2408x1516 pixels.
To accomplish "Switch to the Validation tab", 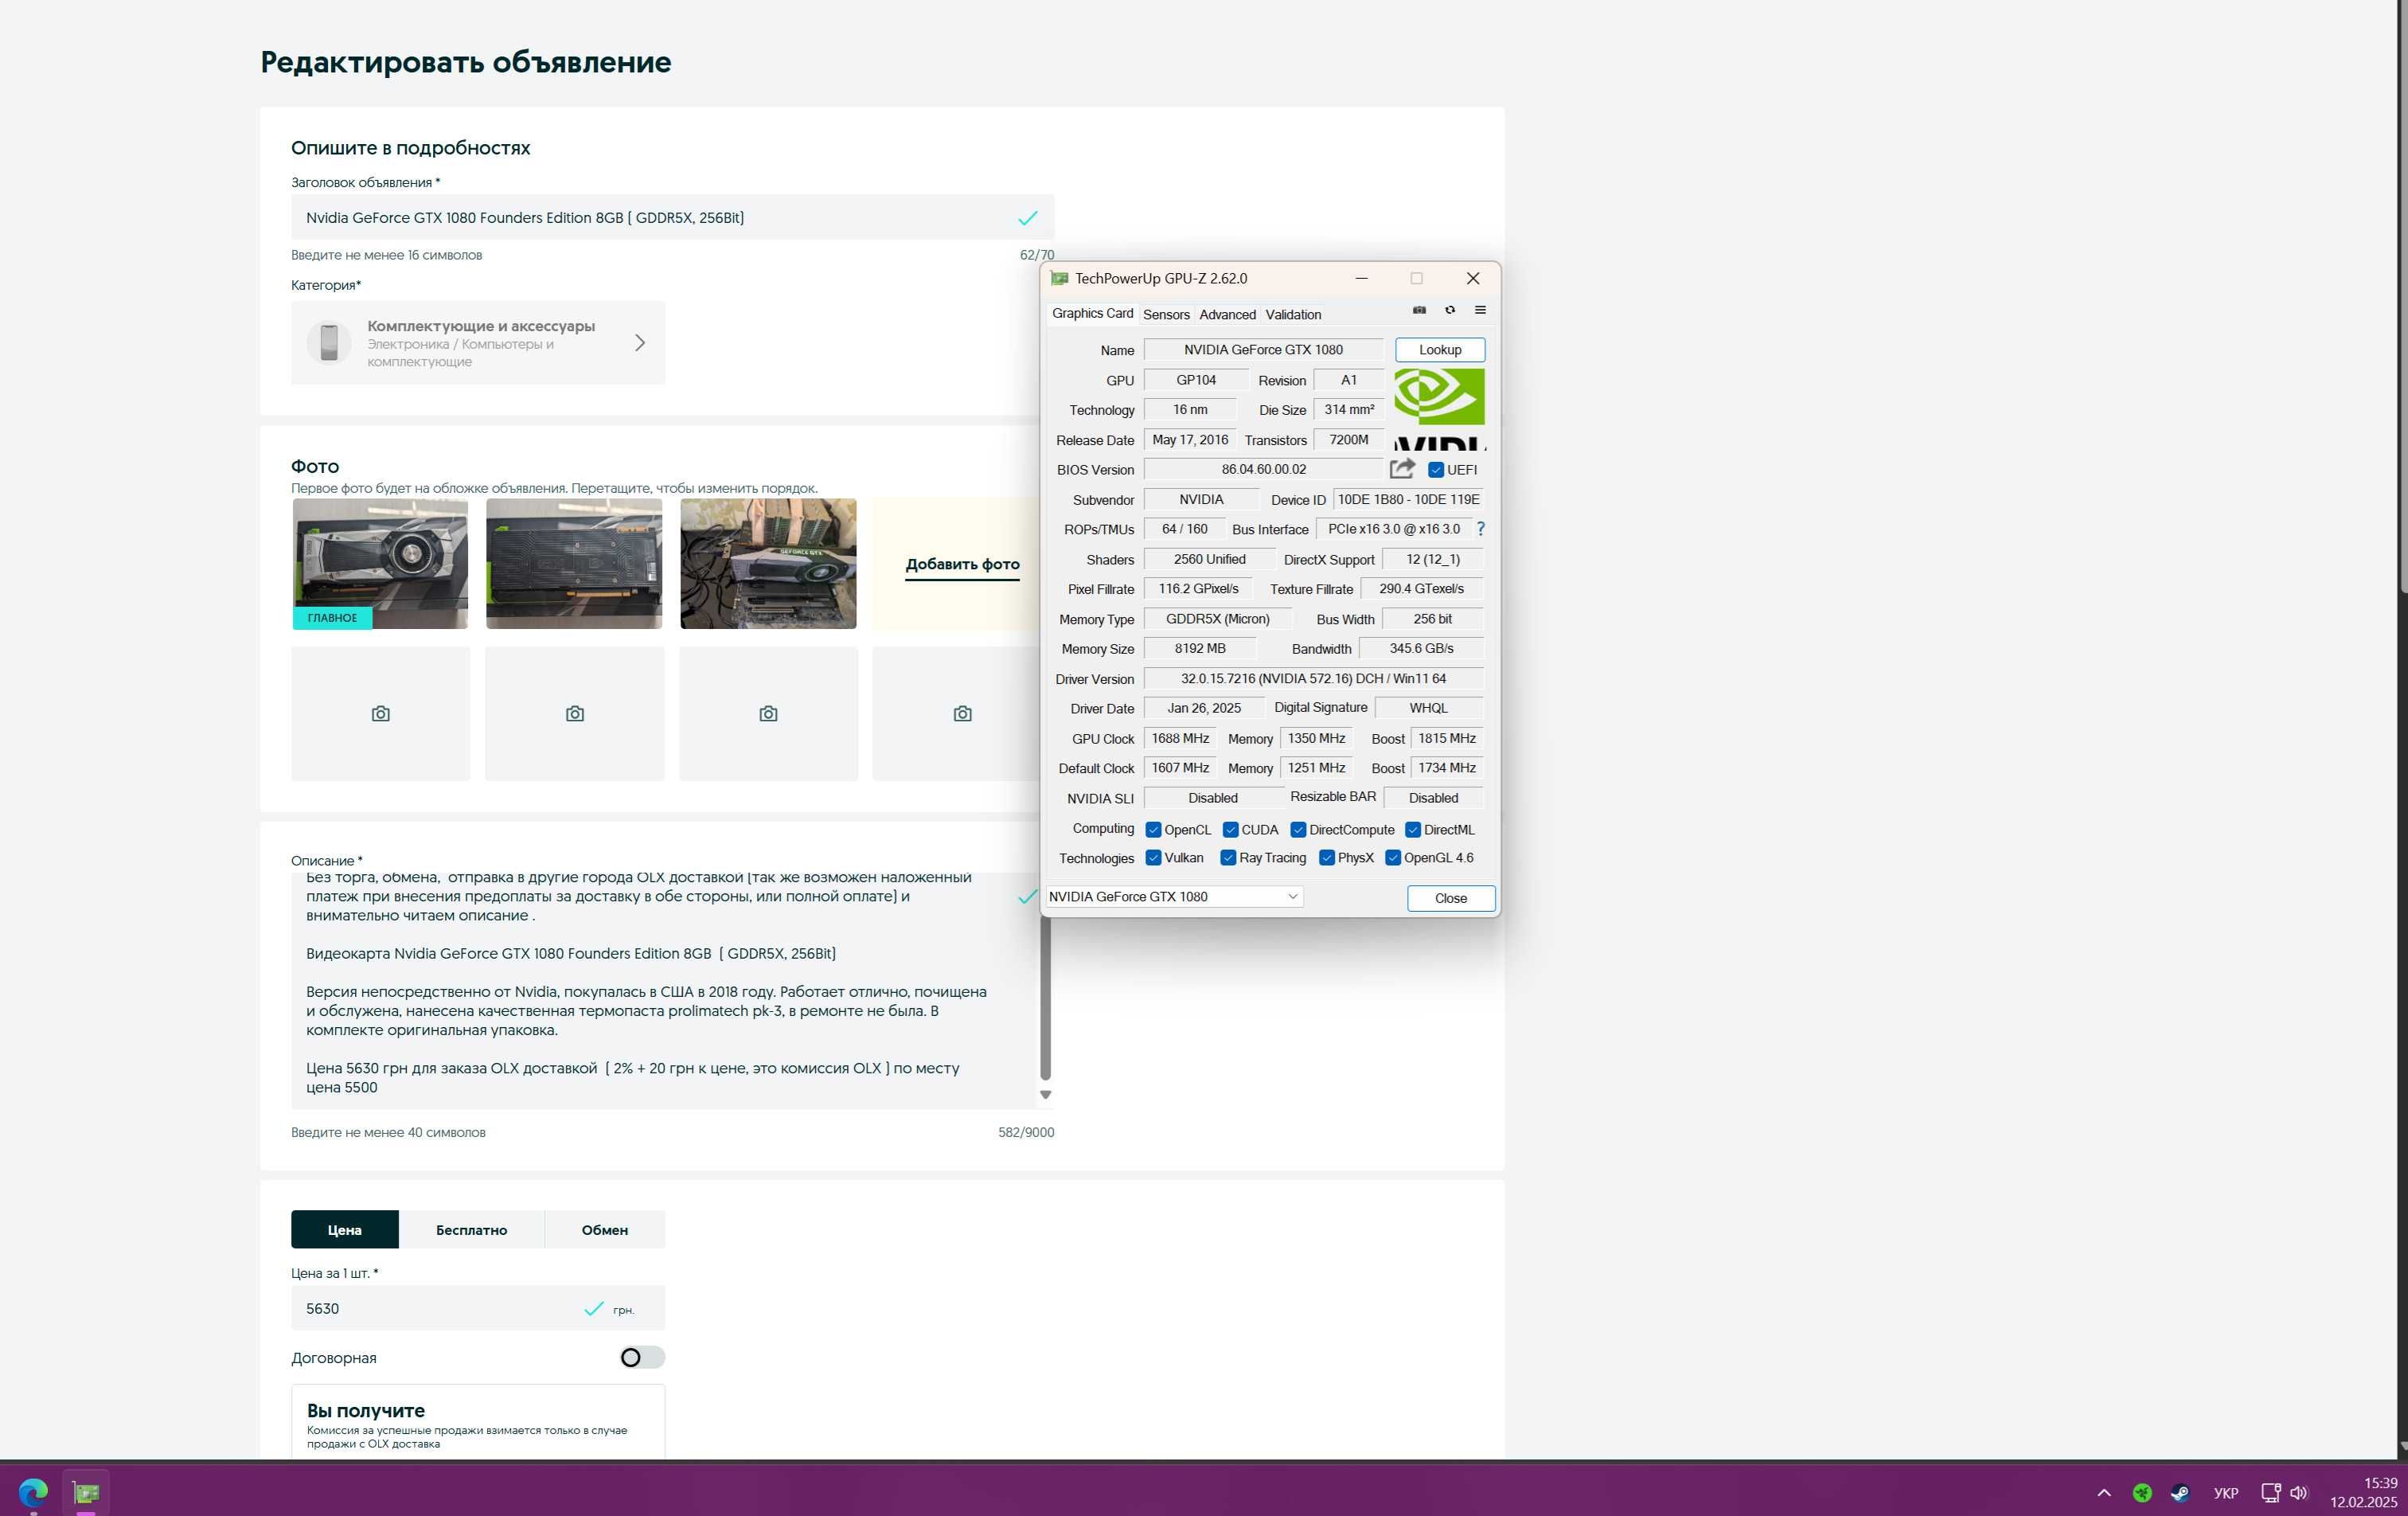I will (x=1293, y=315).
